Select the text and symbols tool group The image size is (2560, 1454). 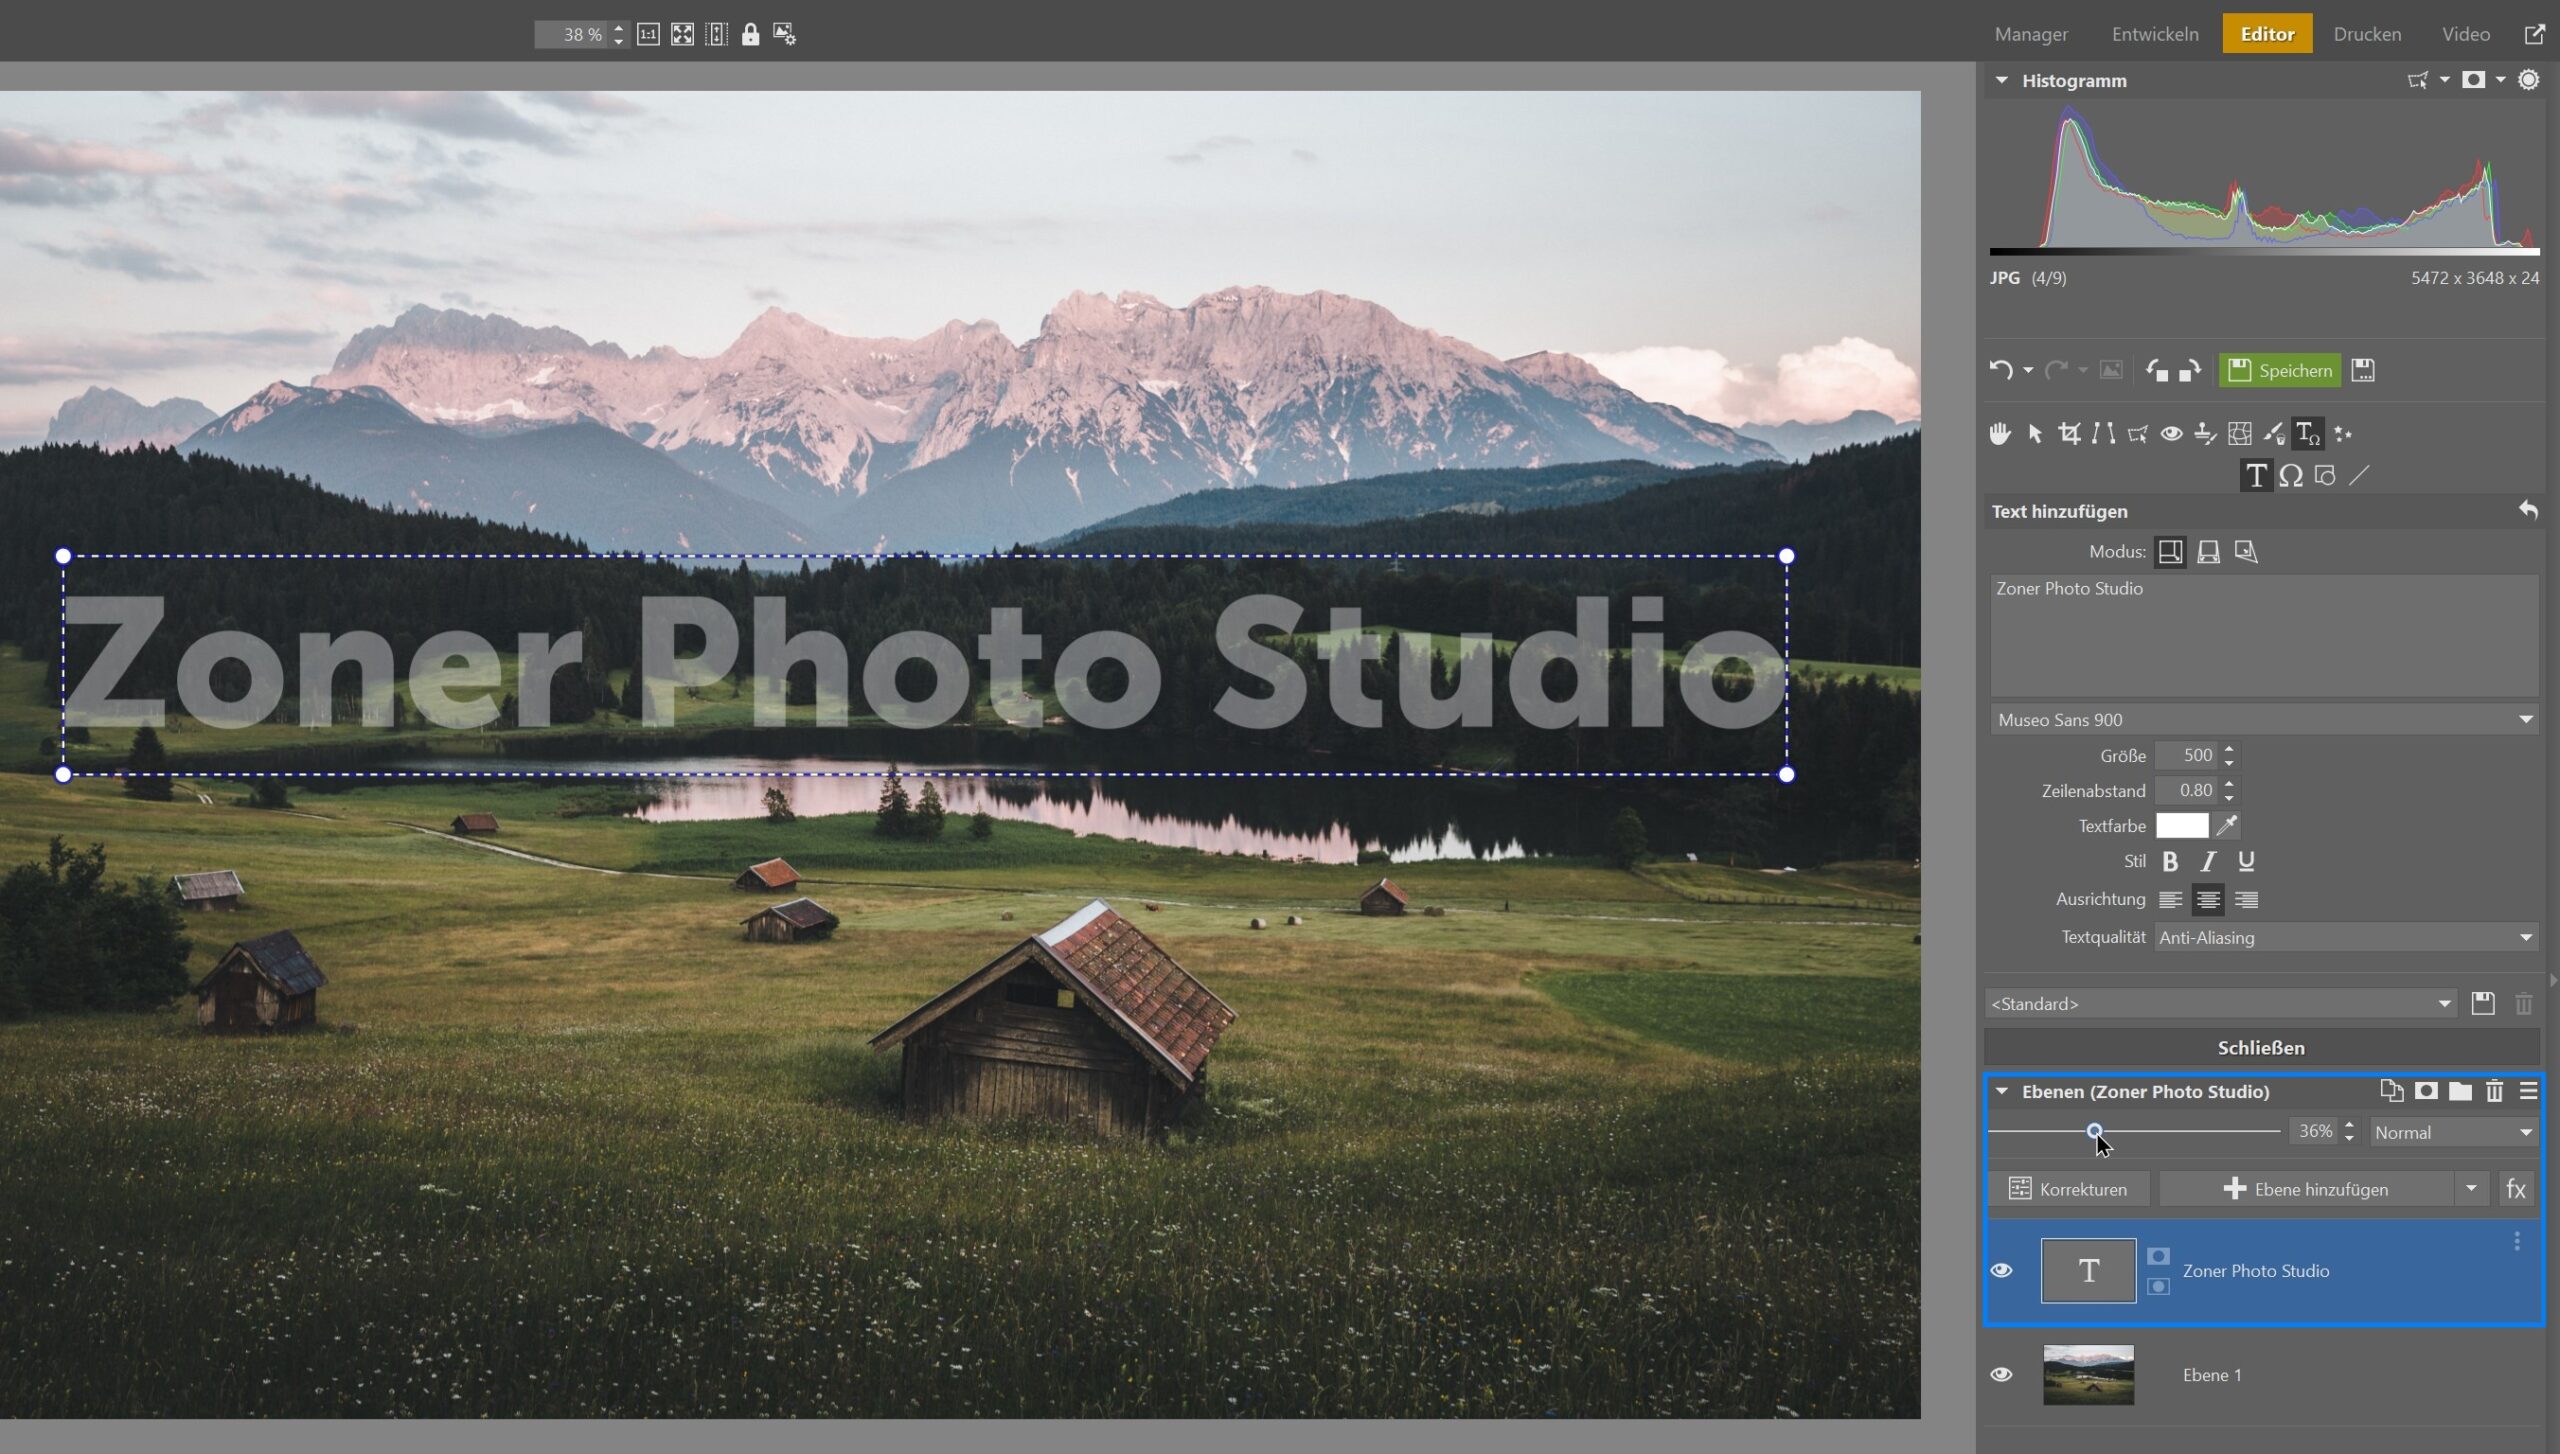tap(2308, 433)
